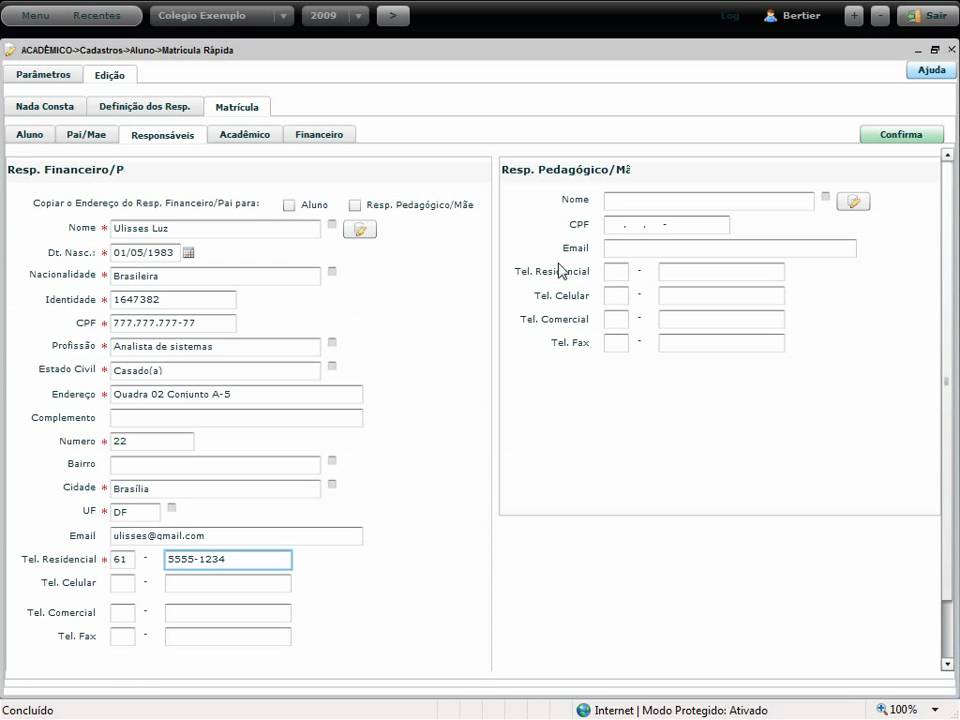Switch to the Edição tab
The image size is (960, 720).
tap(110, 75)
